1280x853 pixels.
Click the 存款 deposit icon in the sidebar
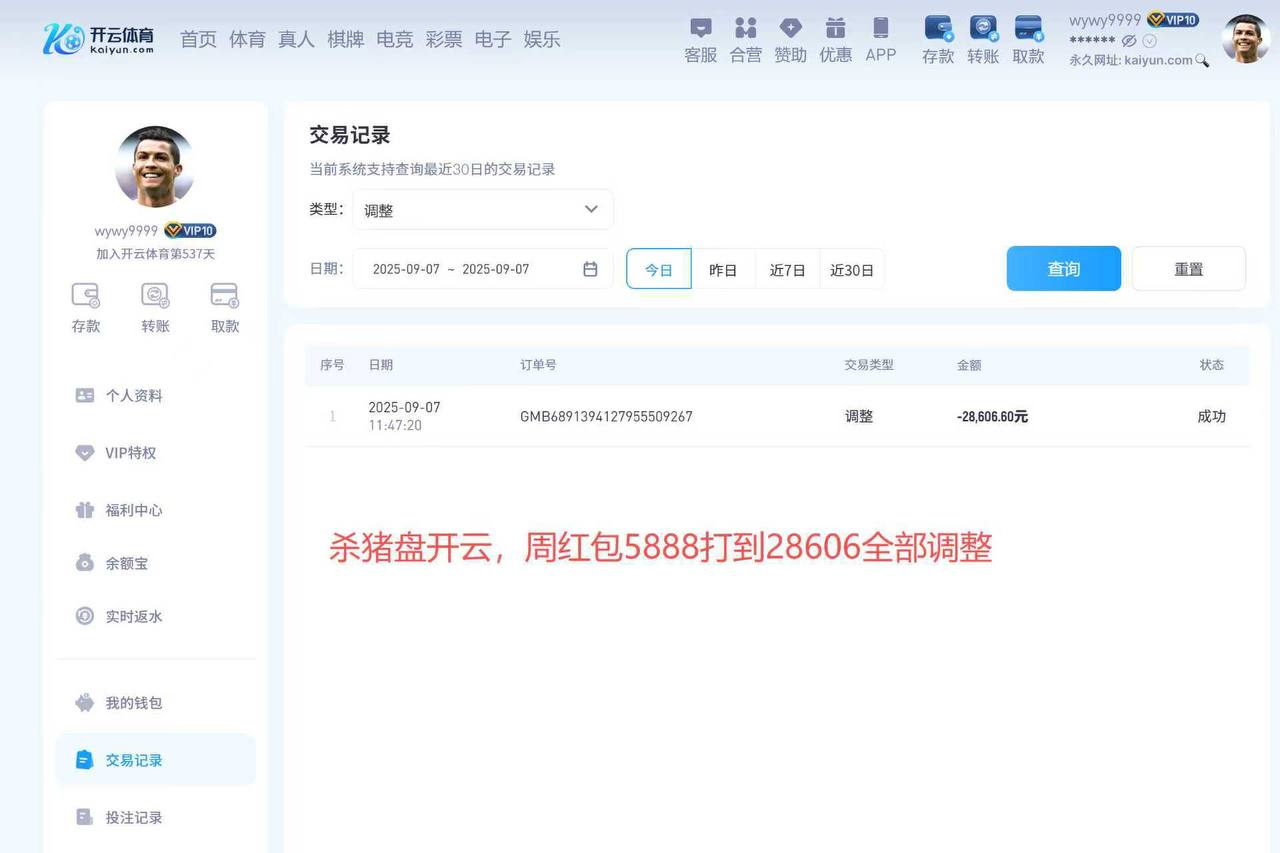point(85,307)
